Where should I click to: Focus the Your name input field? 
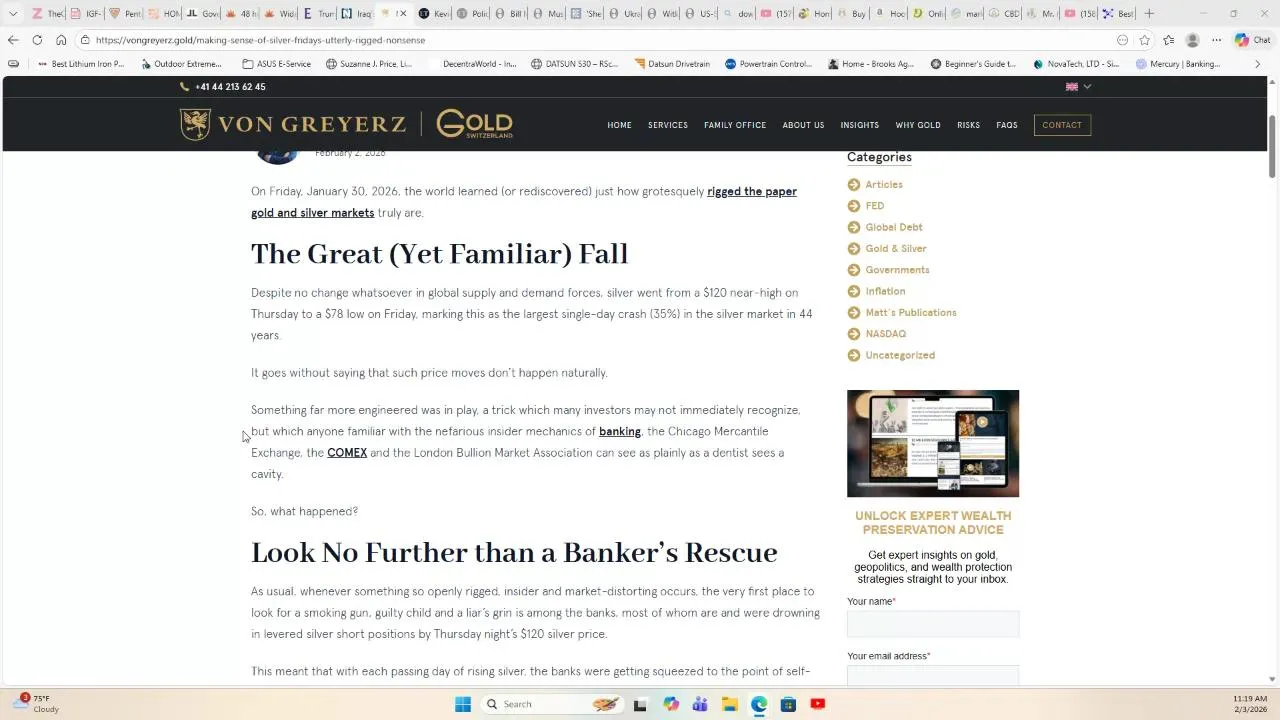point(933,624)
